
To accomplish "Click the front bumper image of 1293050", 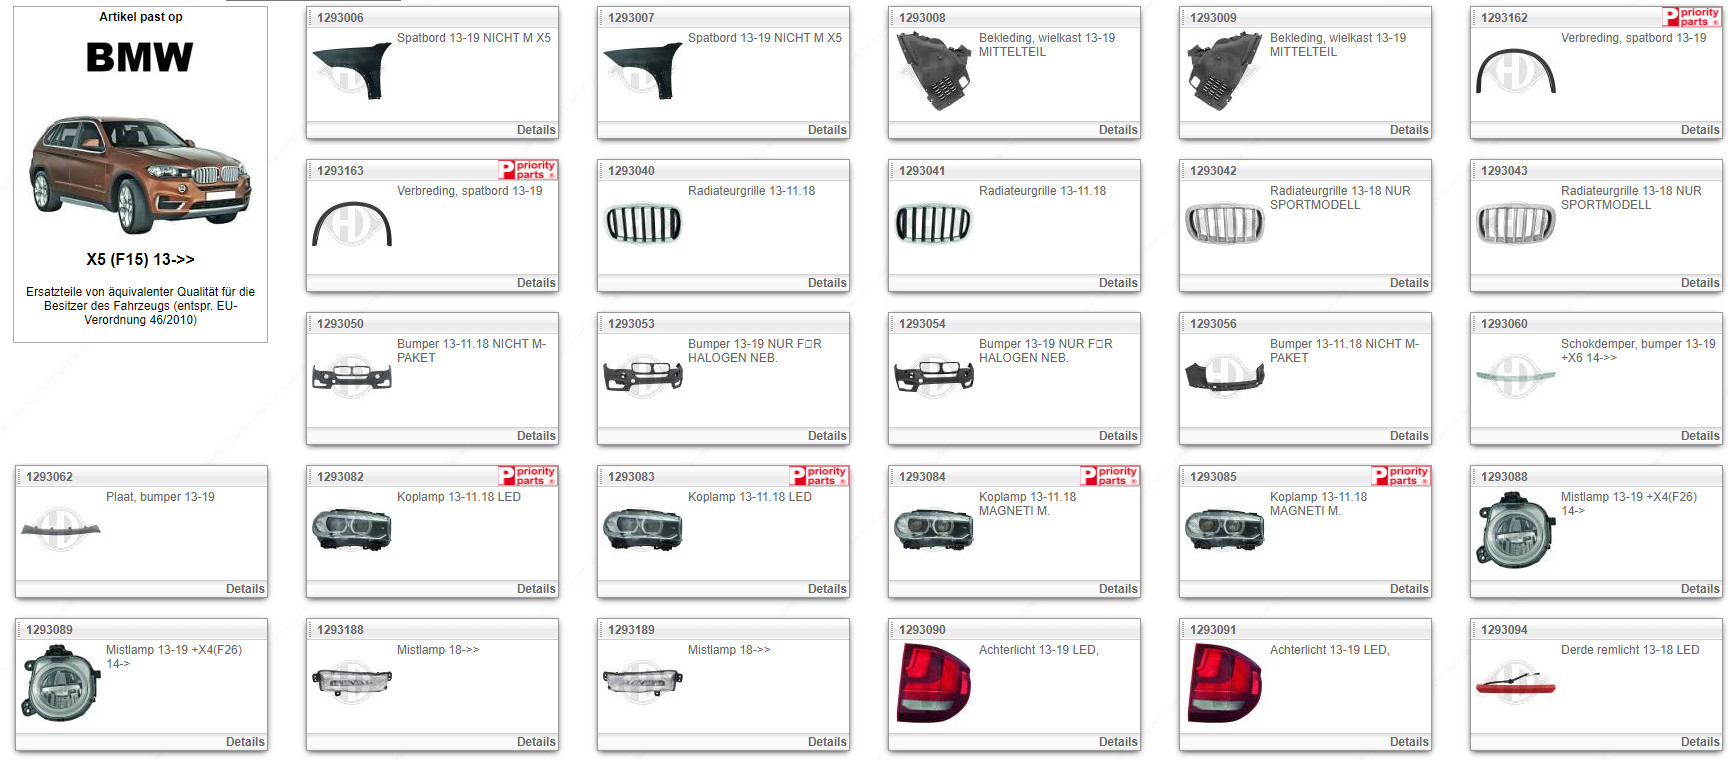I will click(x=352, y=376).
